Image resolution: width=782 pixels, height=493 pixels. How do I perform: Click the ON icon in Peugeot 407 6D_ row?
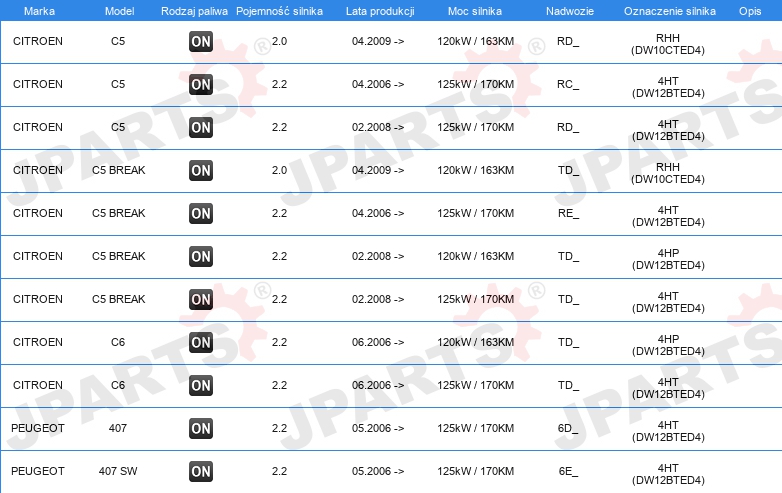pos(201,428)
